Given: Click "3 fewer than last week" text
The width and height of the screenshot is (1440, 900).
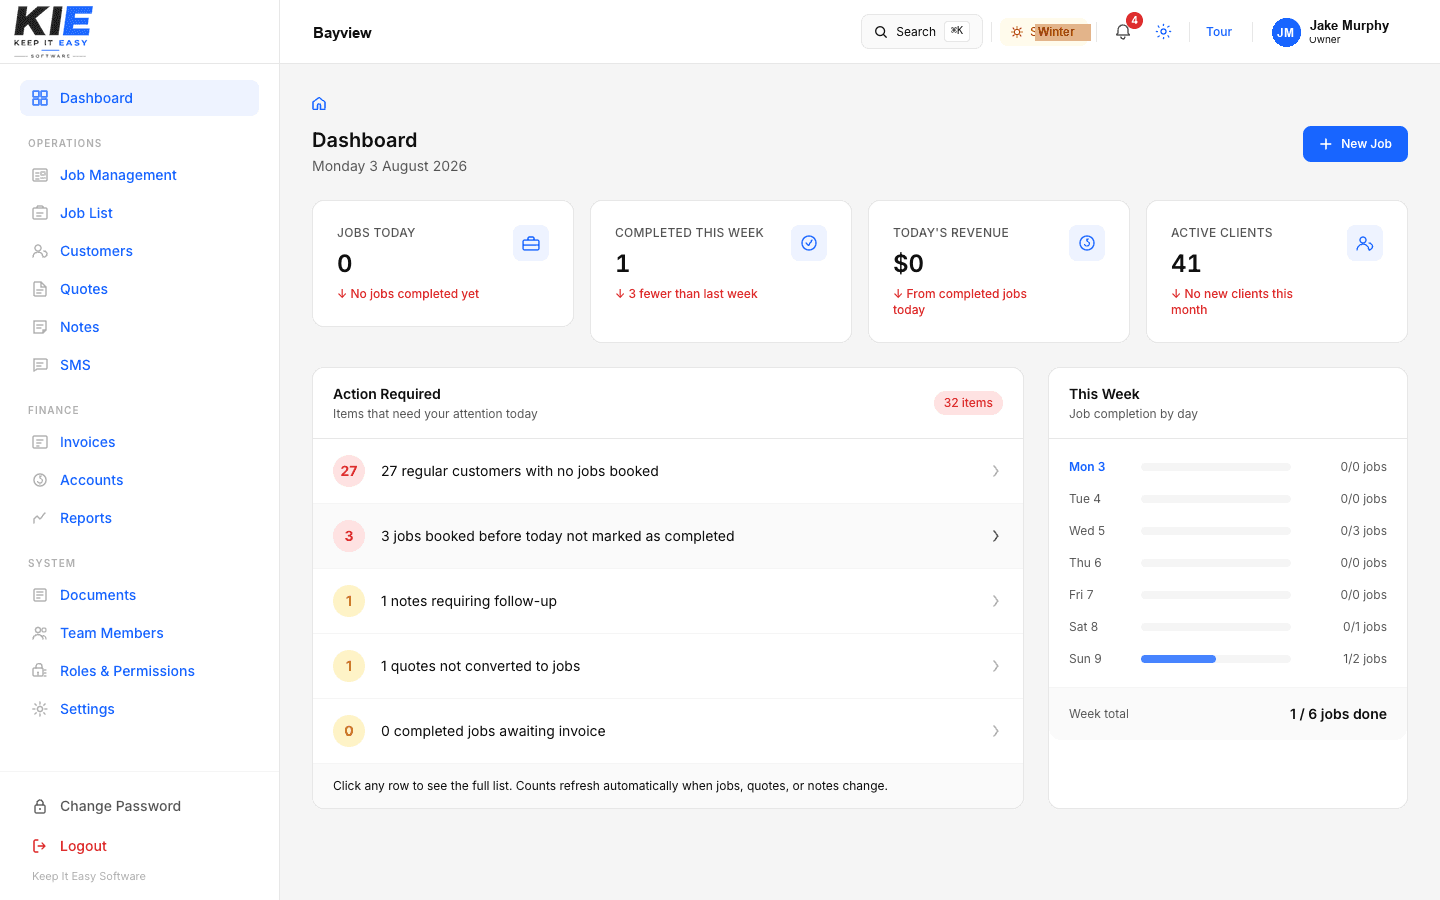Looking at the screenshot, I should click(x=692, y=294).
